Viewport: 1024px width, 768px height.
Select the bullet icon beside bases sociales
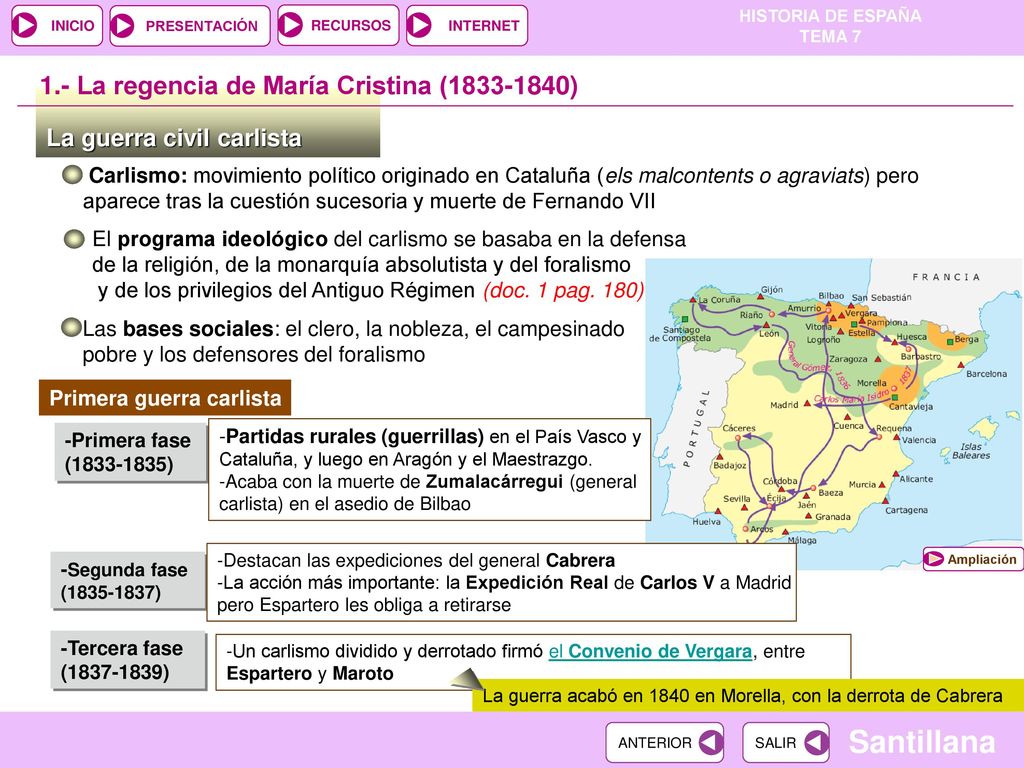71,327
